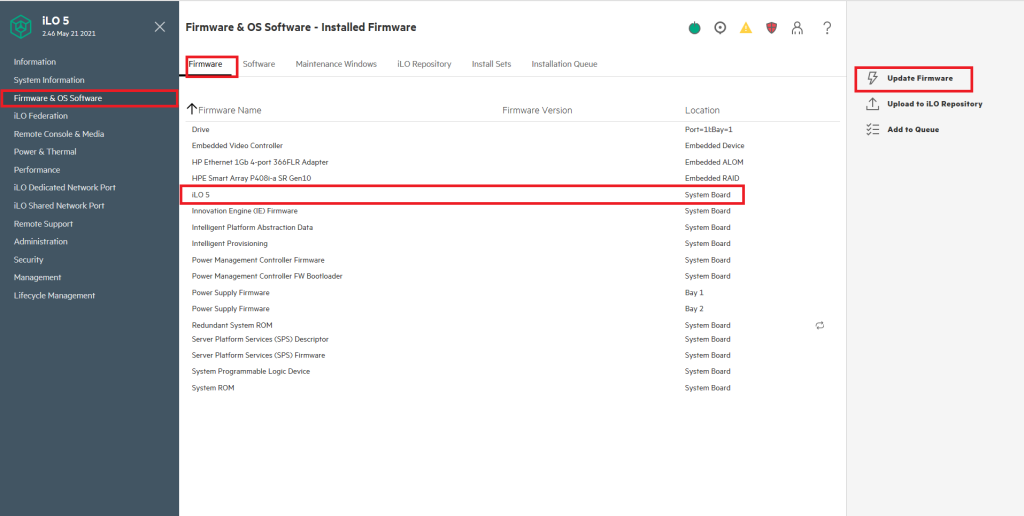Open the Firmware tab
This screenshot has height=516, width=1024.
[x=205, y=64]
